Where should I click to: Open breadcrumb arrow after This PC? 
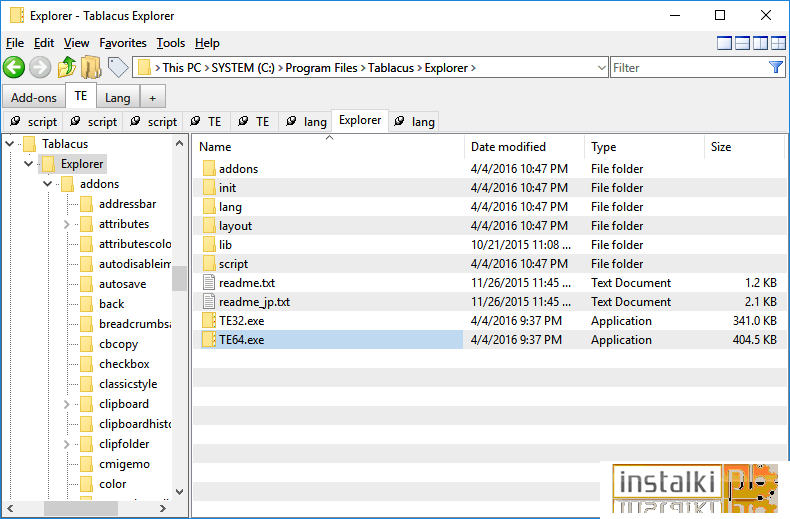point(207,68)
